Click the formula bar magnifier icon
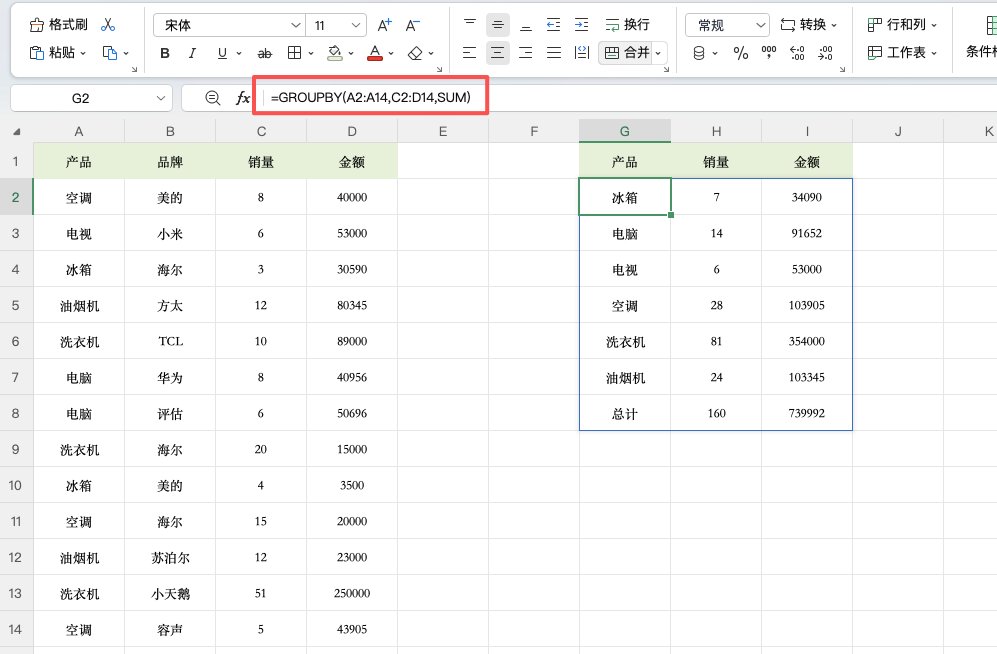The width and height of the screenshot is (997, 654). [x=212, y=98]
